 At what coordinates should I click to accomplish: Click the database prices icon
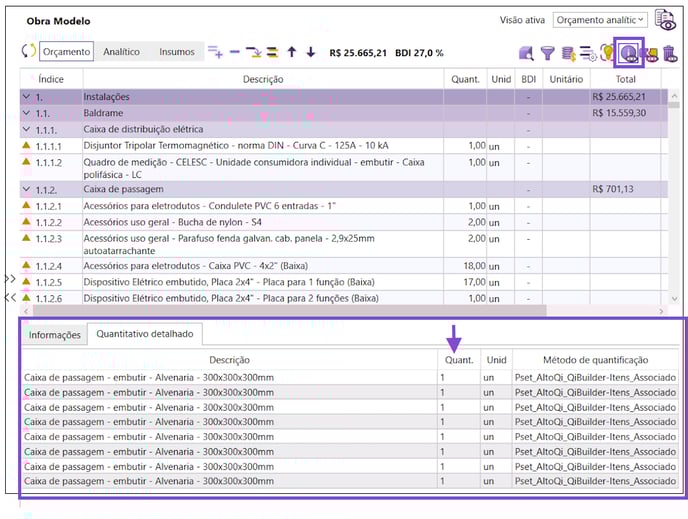(x=569, y=54)
